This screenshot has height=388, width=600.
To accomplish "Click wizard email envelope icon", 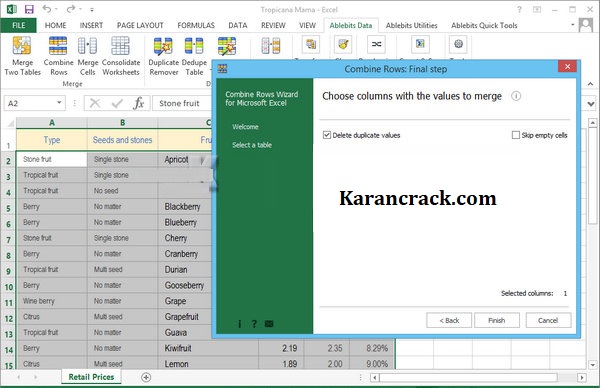I will pos(269,324).
